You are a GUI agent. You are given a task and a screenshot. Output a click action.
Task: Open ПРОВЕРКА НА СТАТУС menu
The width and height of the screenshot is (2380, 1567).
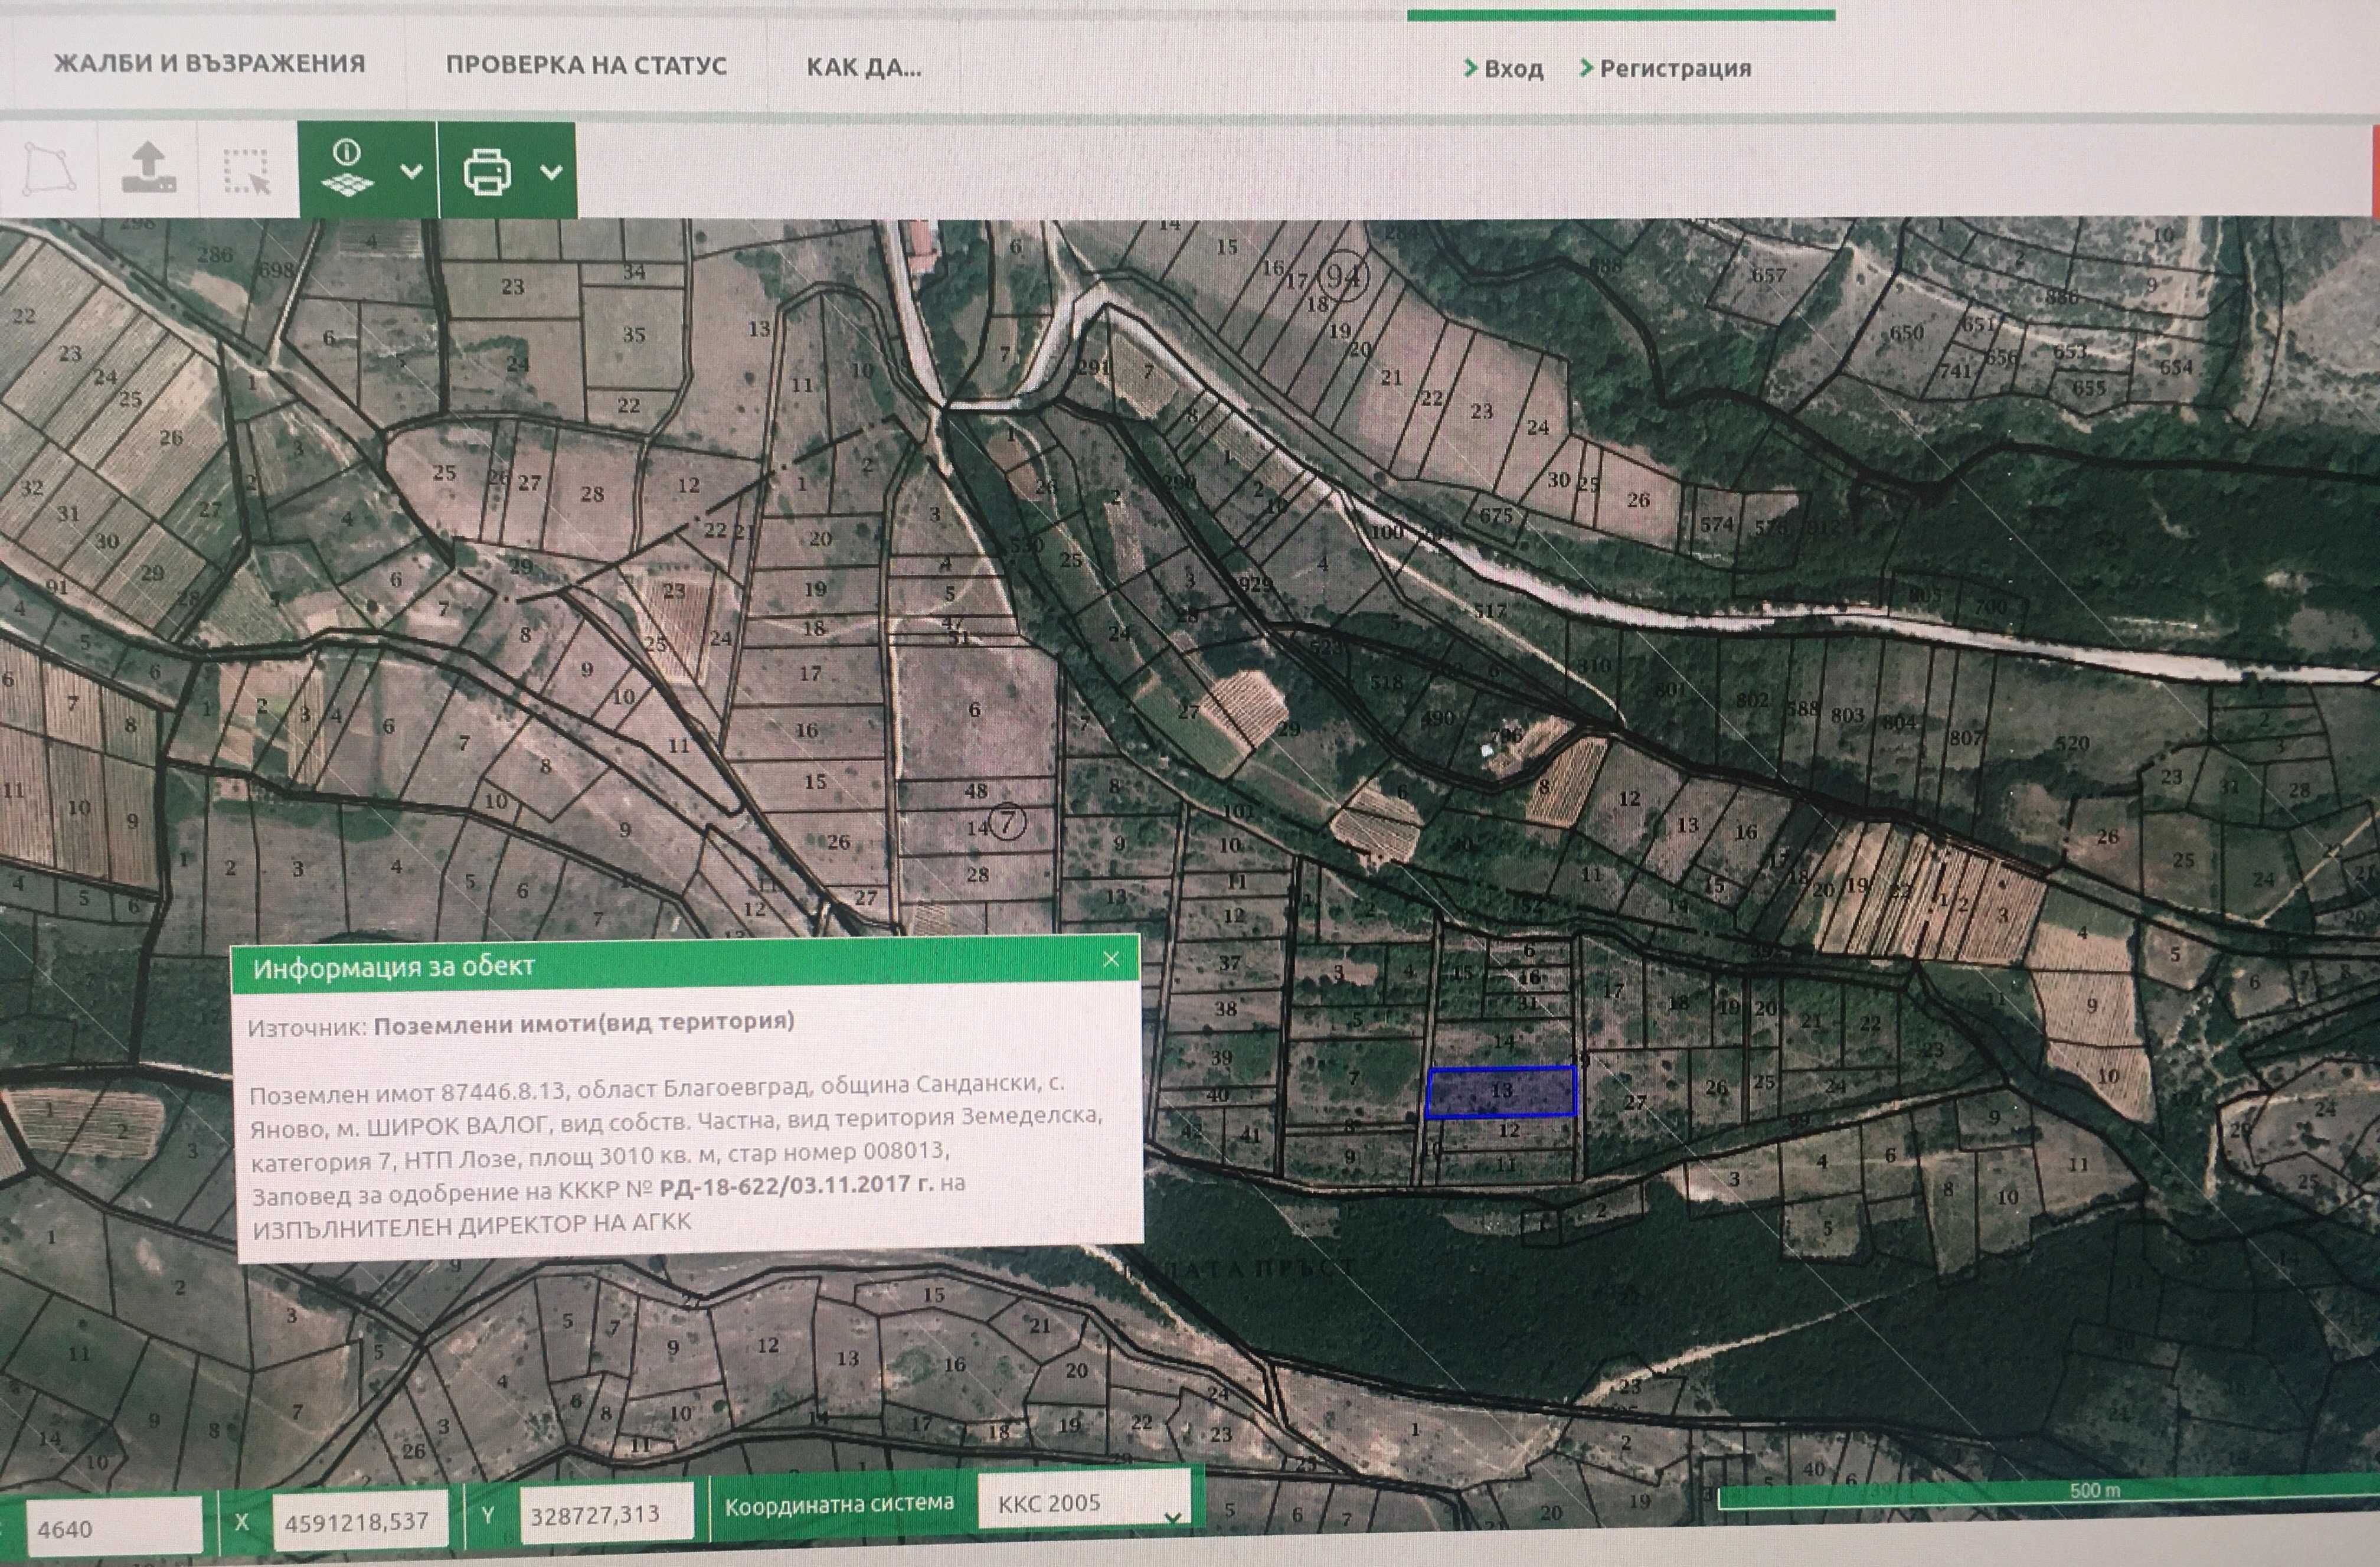click(586, 65)
